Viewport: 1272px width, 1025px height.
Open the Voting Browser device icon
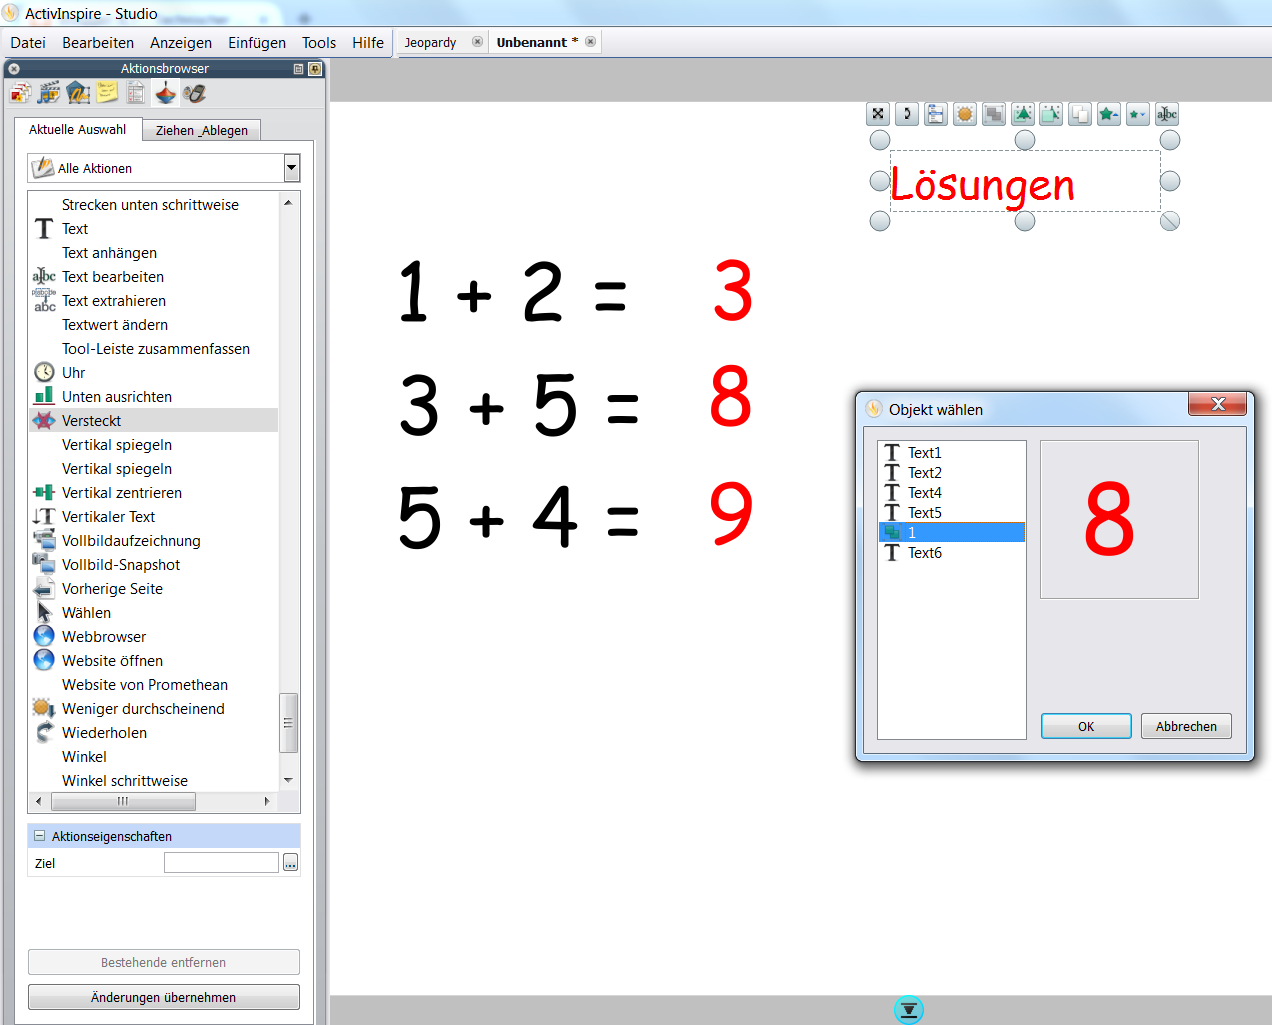point(194,93)
